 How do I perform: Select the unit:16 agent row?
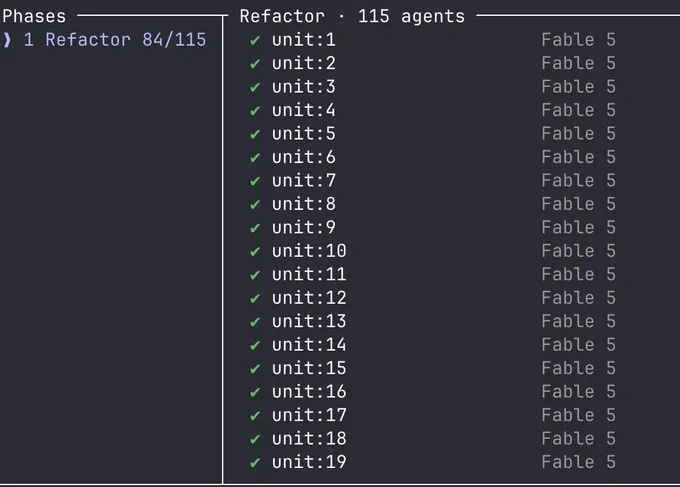[x=432, y=392]
